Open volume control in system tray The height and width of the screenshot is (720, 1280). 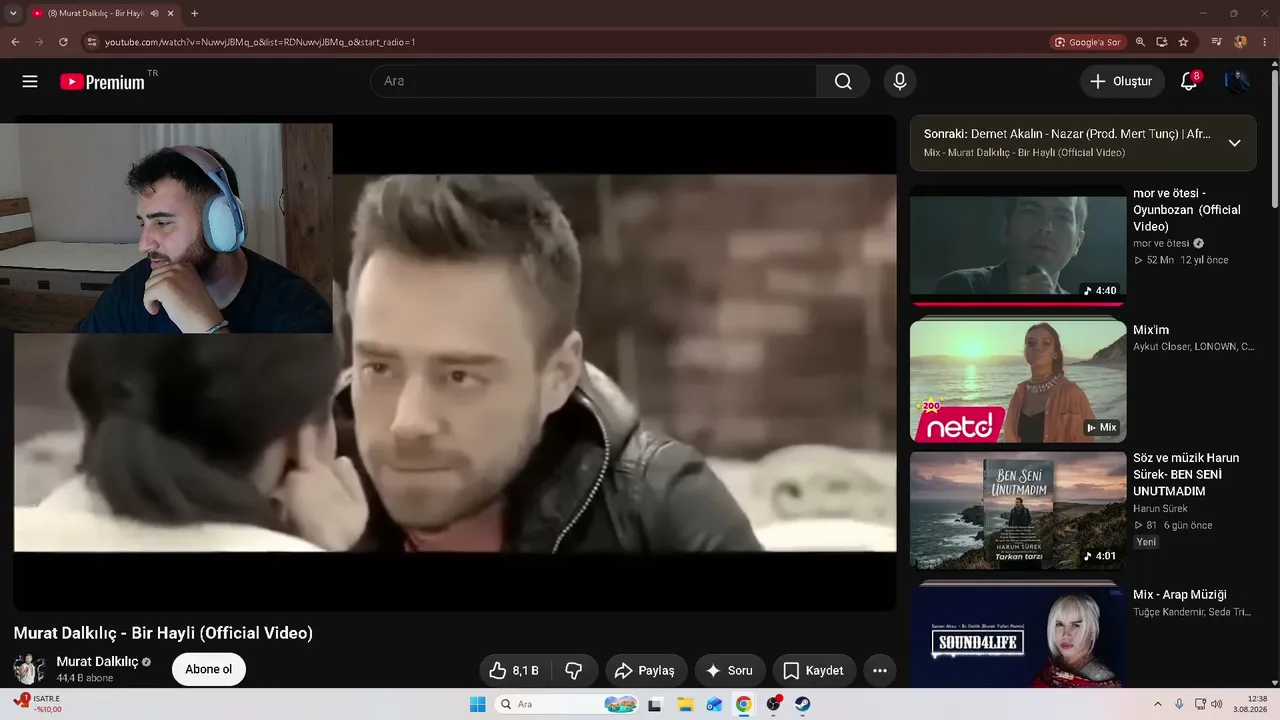click(x=1216, y=704)
